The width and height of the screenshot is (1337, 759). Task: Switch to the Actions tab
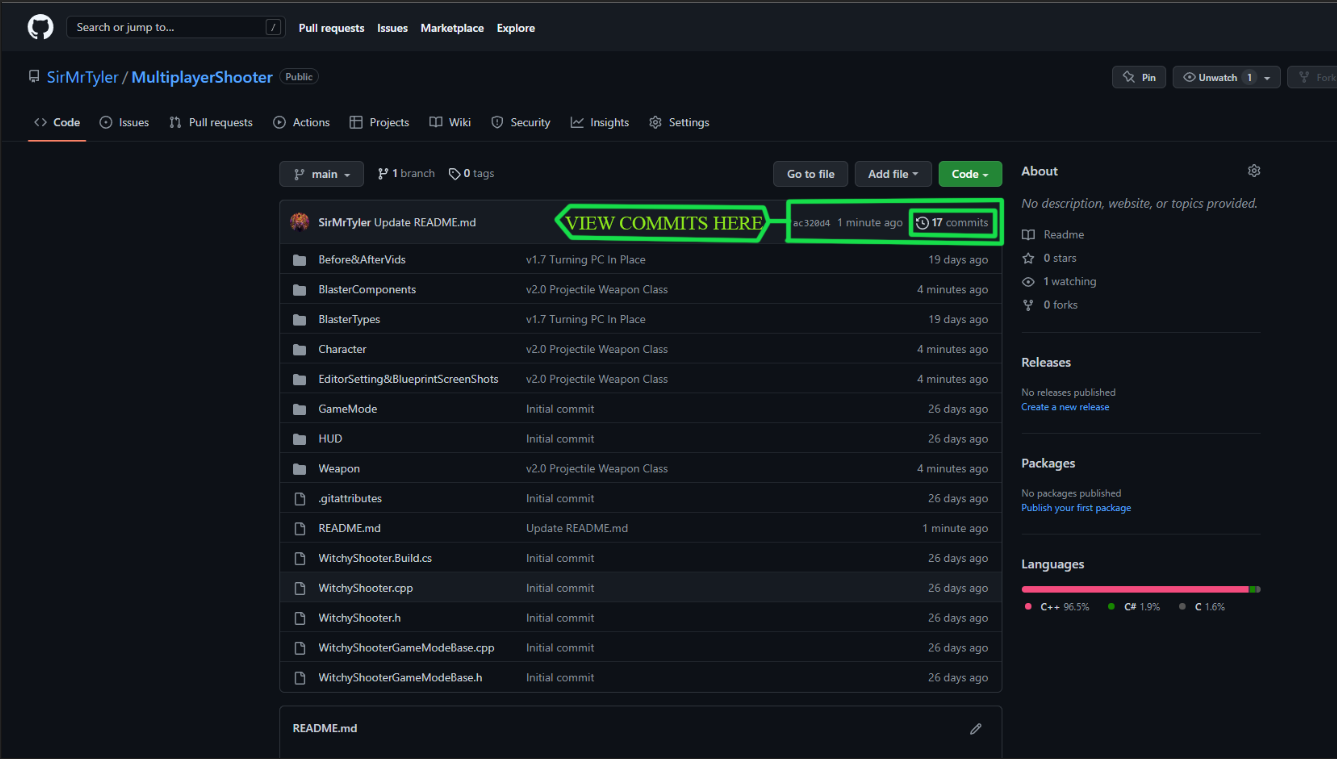[301, 123]
